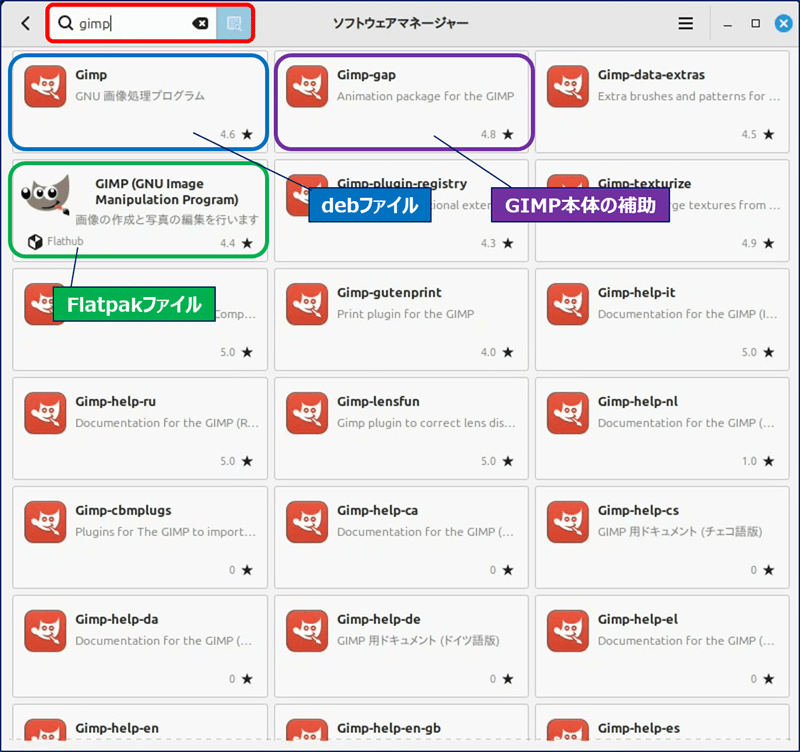
Task: Click the Gimp-help-it package icon
Action: click(x=567, y=304)
